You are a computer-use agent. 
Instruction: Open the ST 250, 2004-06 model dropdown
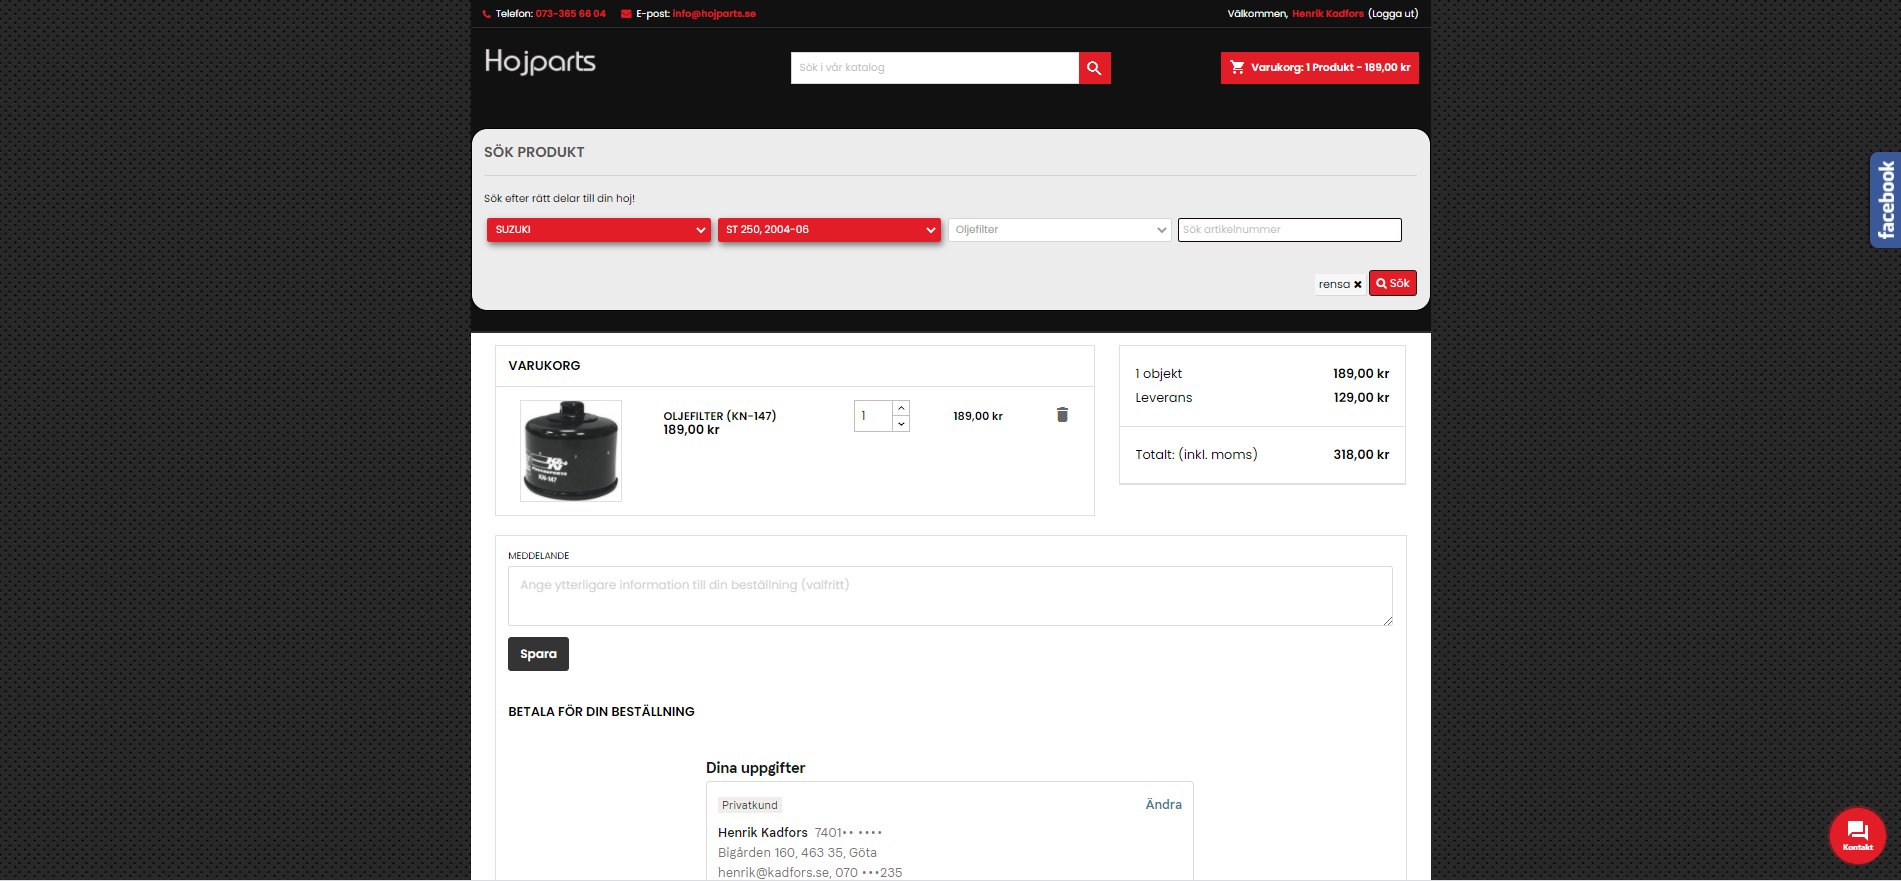[x=829, y=230]
